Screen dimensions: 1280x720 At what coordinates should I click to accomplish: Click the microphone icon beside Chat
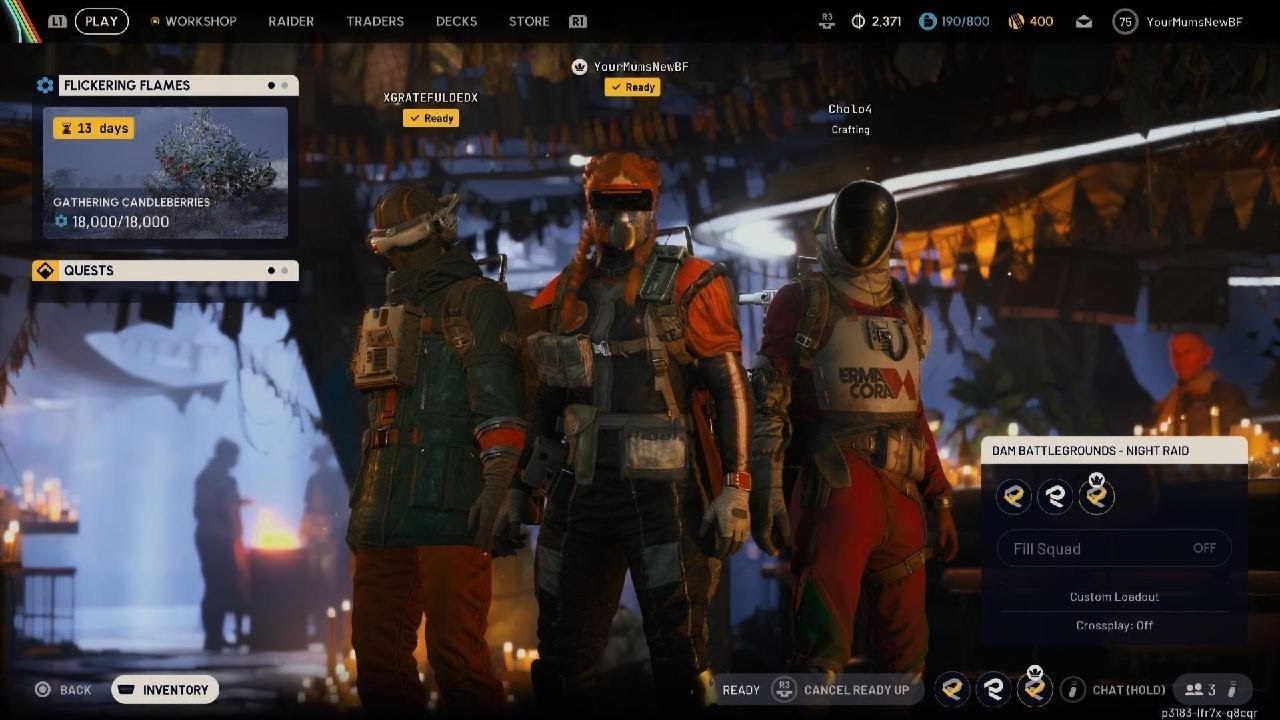tap(1072, 690)
